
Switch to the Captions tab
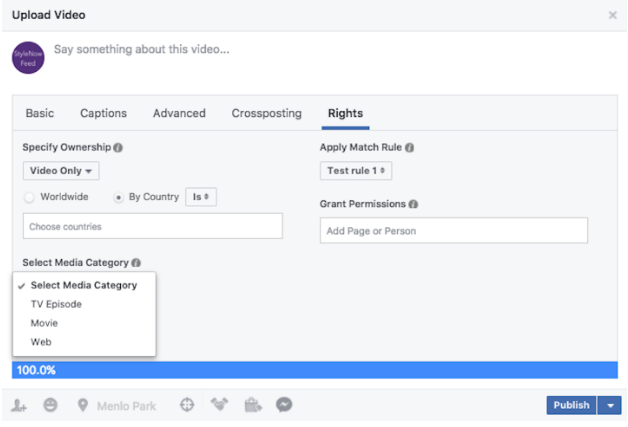pyautogui.click(x=103, y=113)
